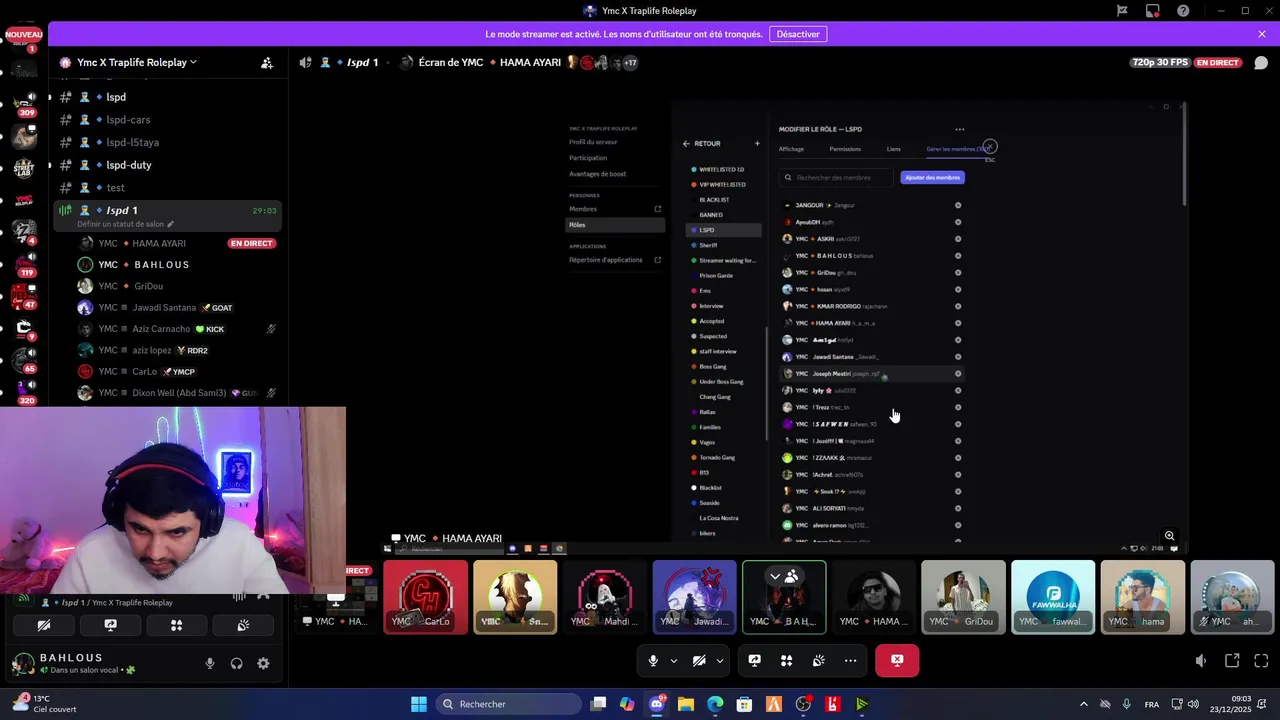Open camera options dropdown arrow
This screenshot has height=720, width=1280.
click(x=719, y=660)
